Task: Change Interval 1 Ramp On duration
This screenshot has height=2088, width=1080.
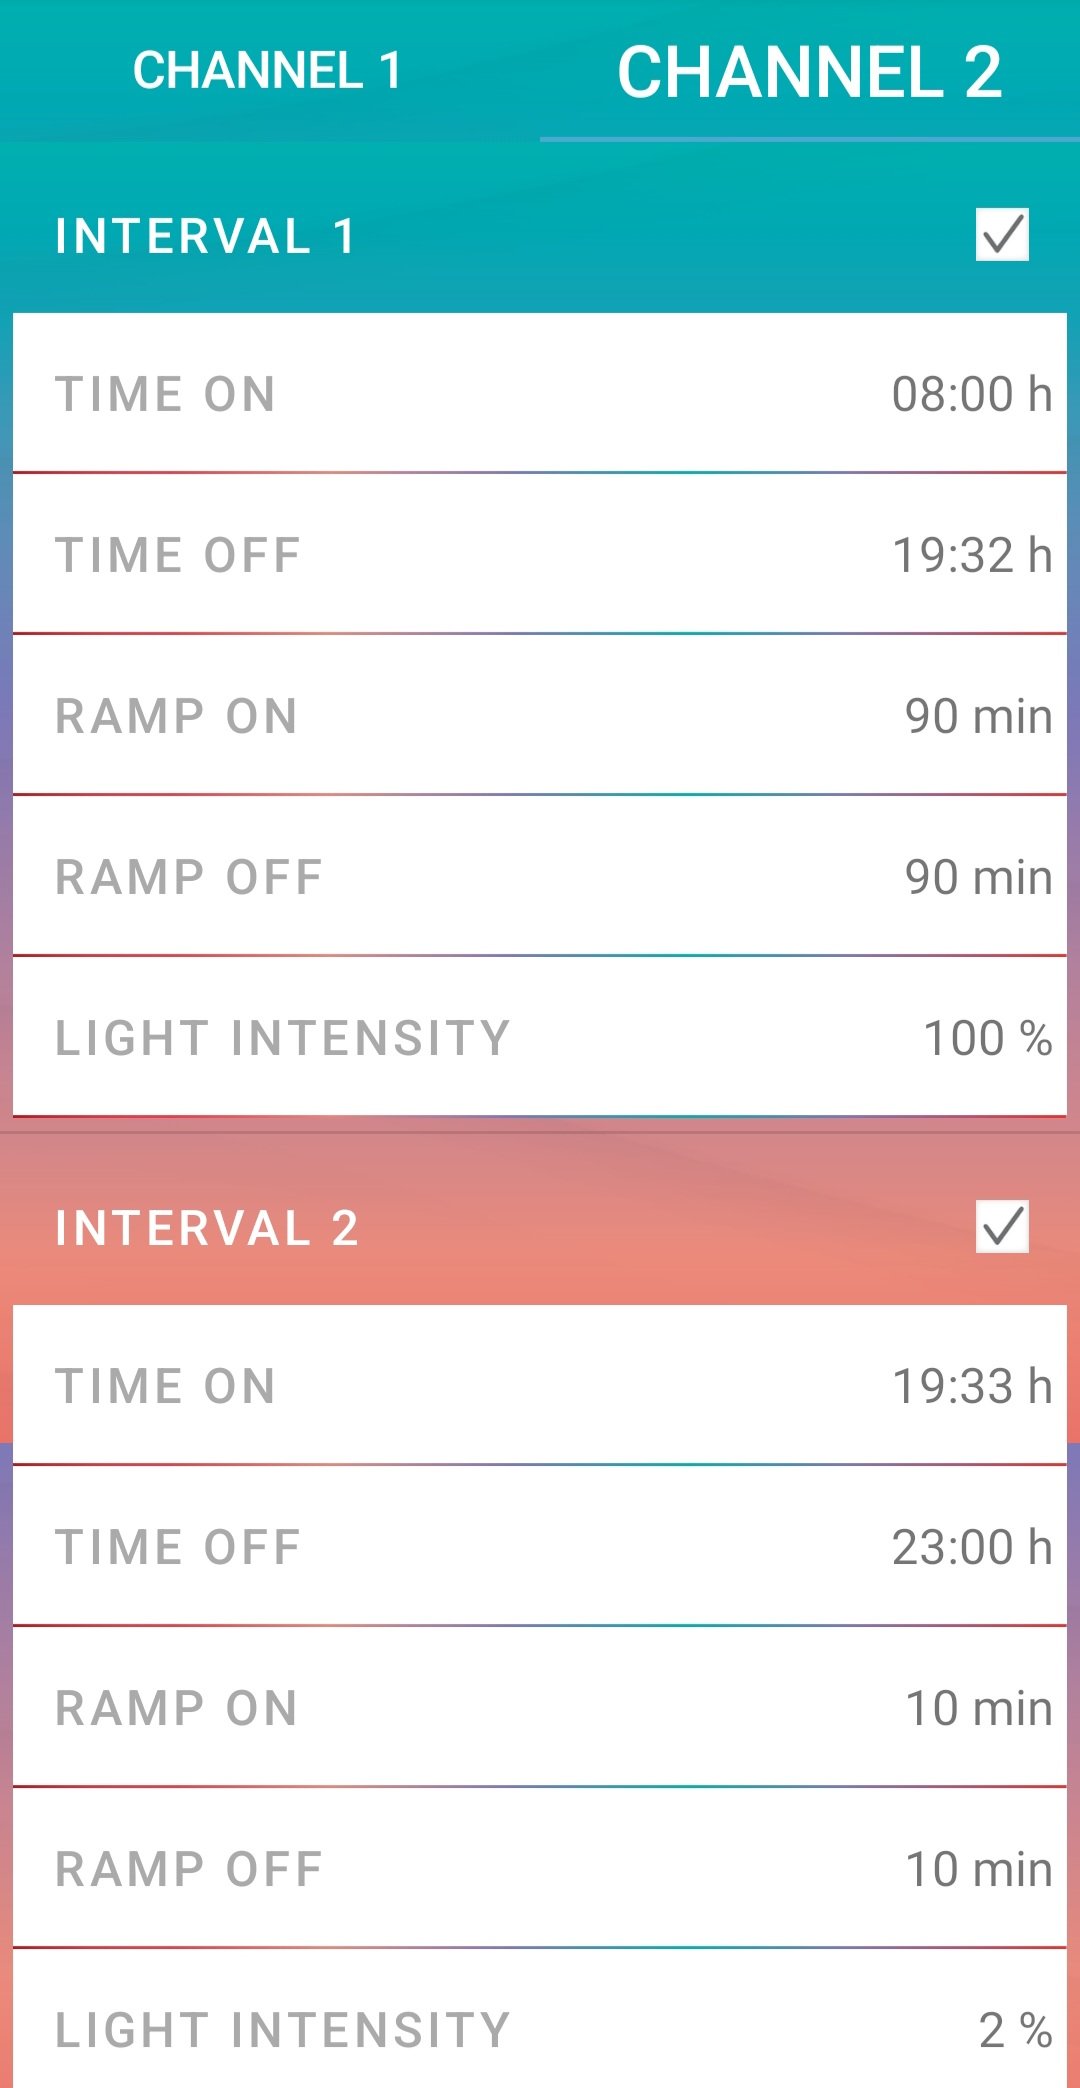Action: pos(540,715)
